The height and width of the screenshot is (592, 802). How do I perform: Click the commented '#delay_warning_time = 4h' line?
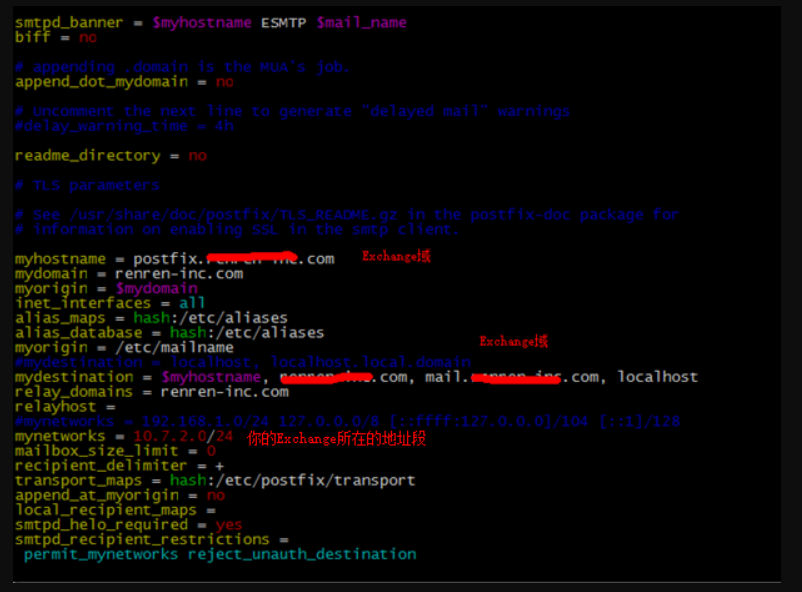[x=124, y=126]
